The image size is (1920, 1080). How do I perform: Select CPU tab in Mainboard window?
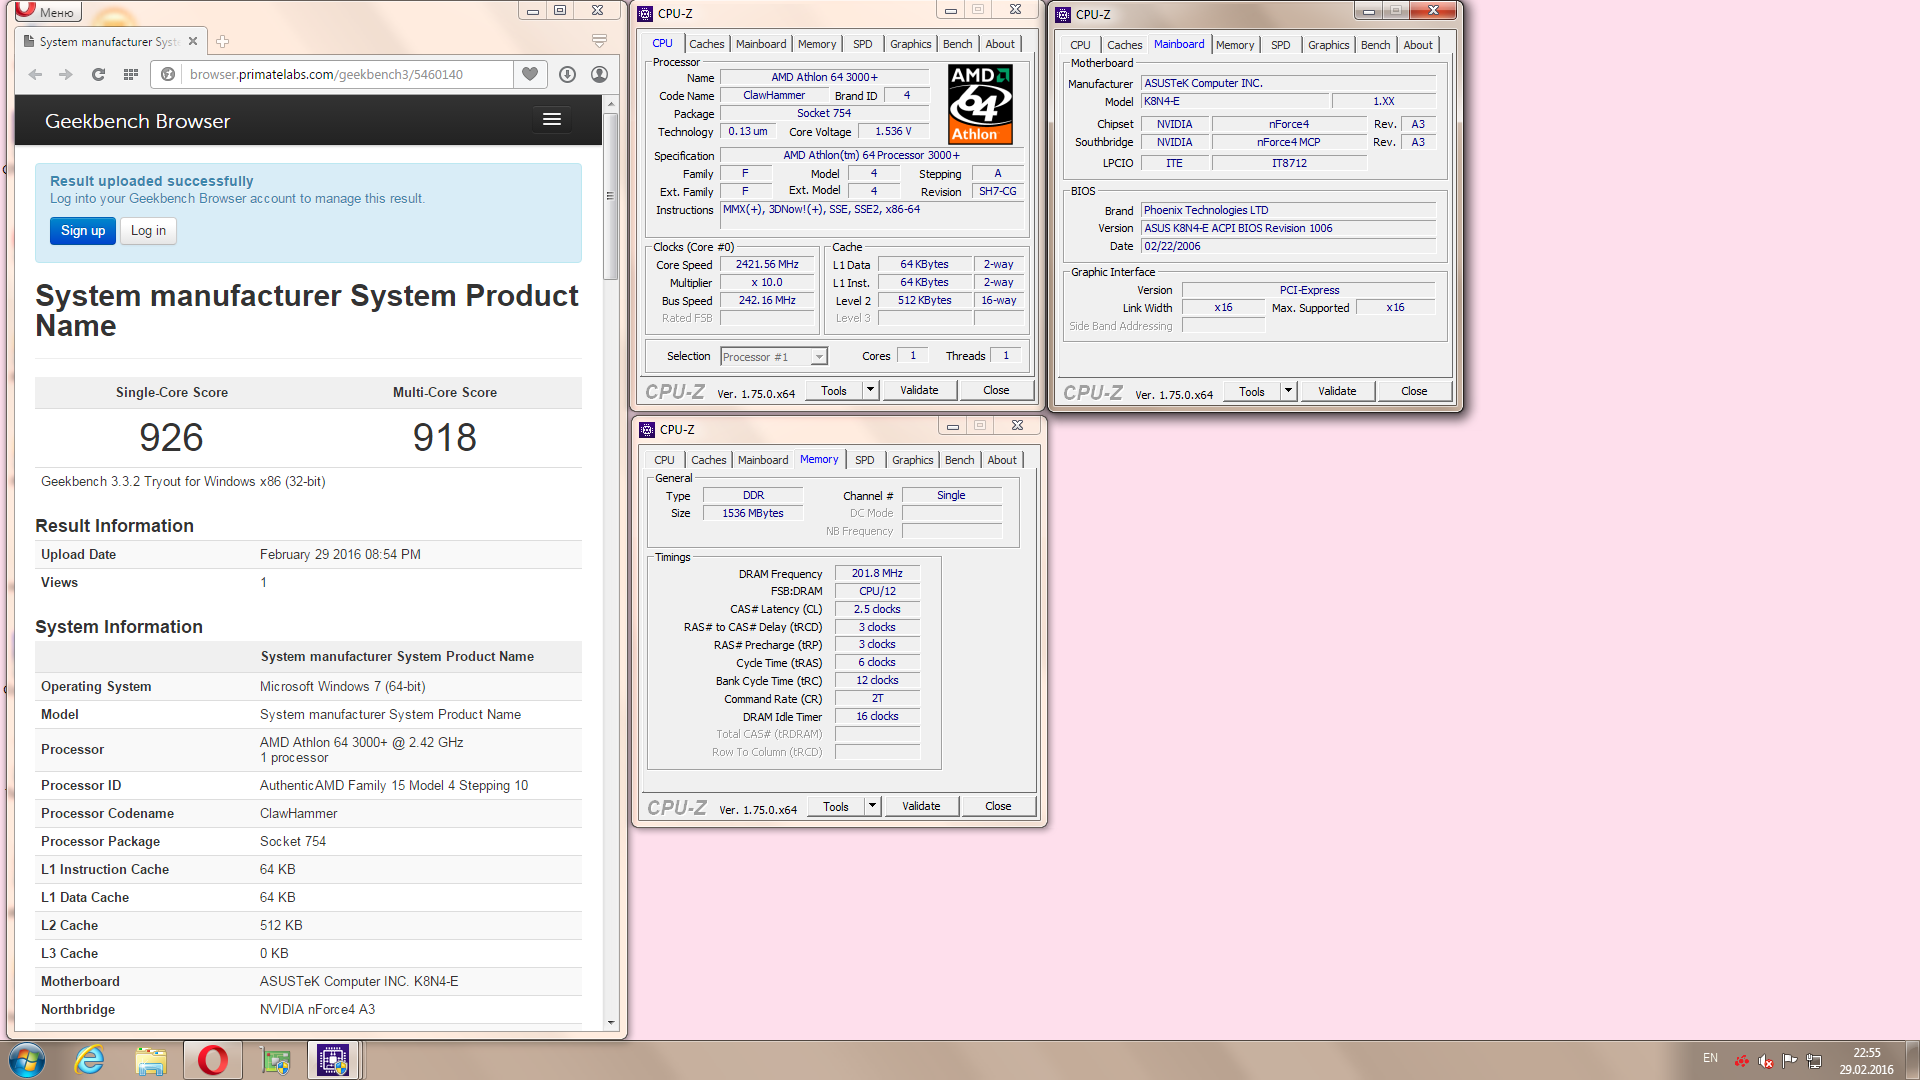pos(1080,45)
